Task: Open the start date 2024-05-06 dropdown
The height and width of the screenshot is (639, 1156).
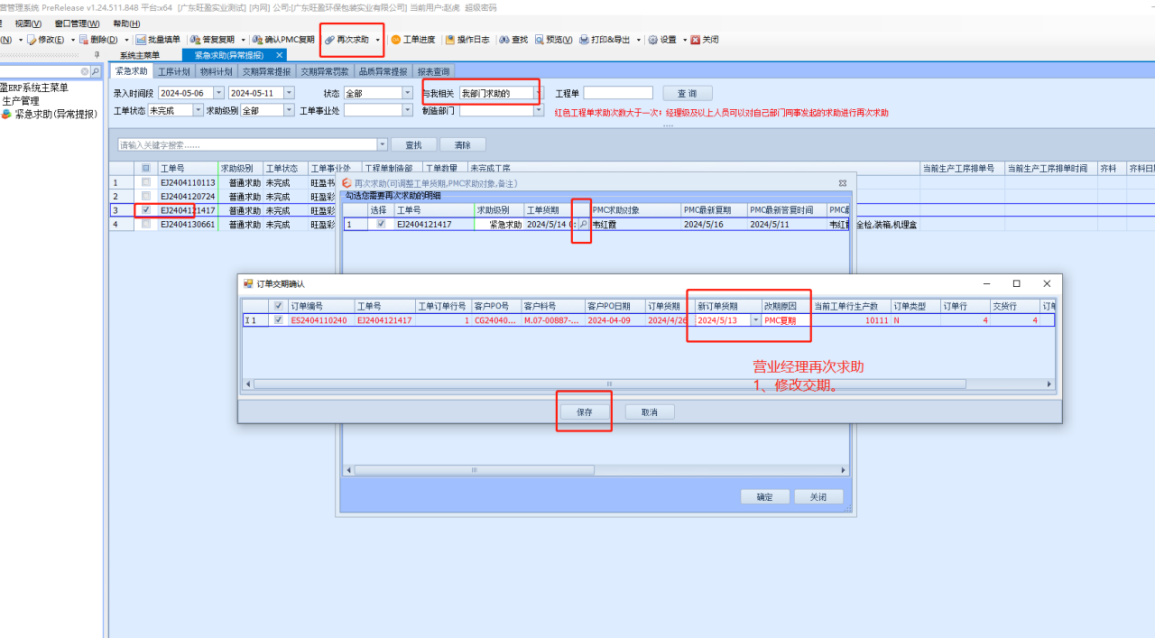Action: [x=218, y=93]
